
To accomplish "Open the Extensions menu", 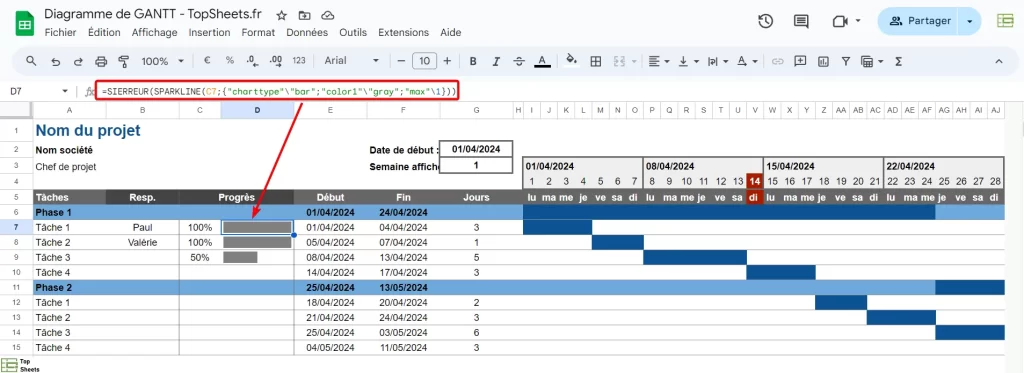I will pos(403,32).
